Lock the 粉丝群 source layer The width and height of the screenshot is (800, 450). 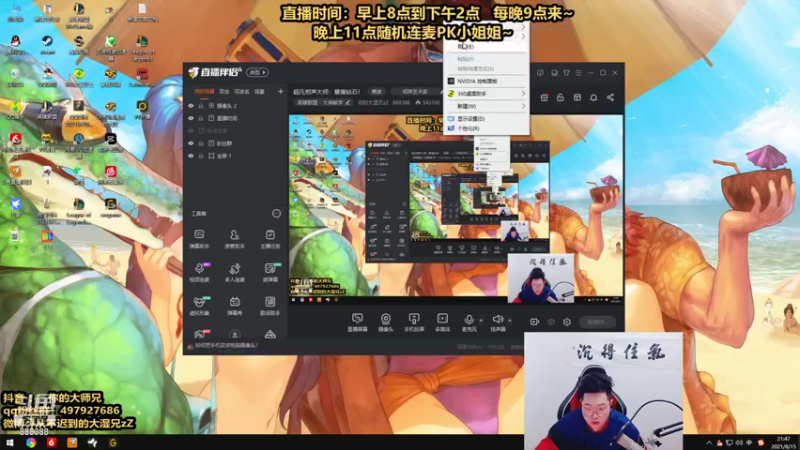pyautogui.click(x=201, y=143)
